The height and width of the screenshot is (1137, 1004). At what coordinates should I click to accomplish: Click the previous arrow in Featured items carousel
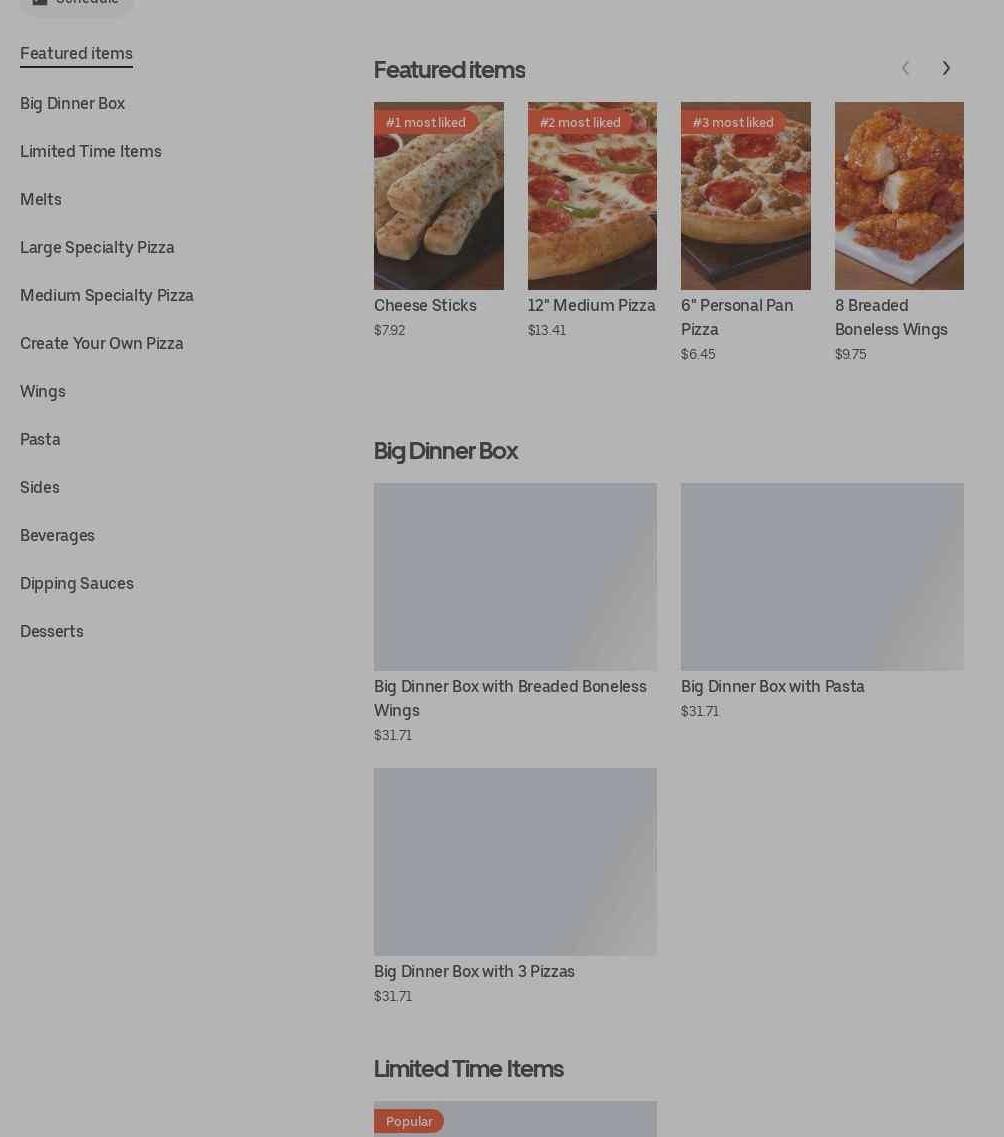905,68
